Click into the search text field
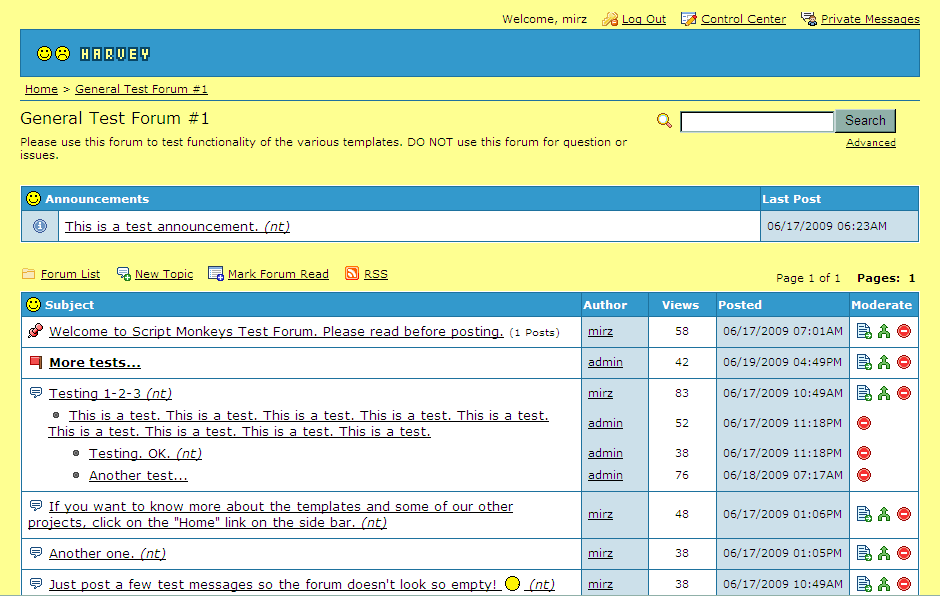This screenshot has width=940, height=596. pyautogui.click(x=757, y=122)
